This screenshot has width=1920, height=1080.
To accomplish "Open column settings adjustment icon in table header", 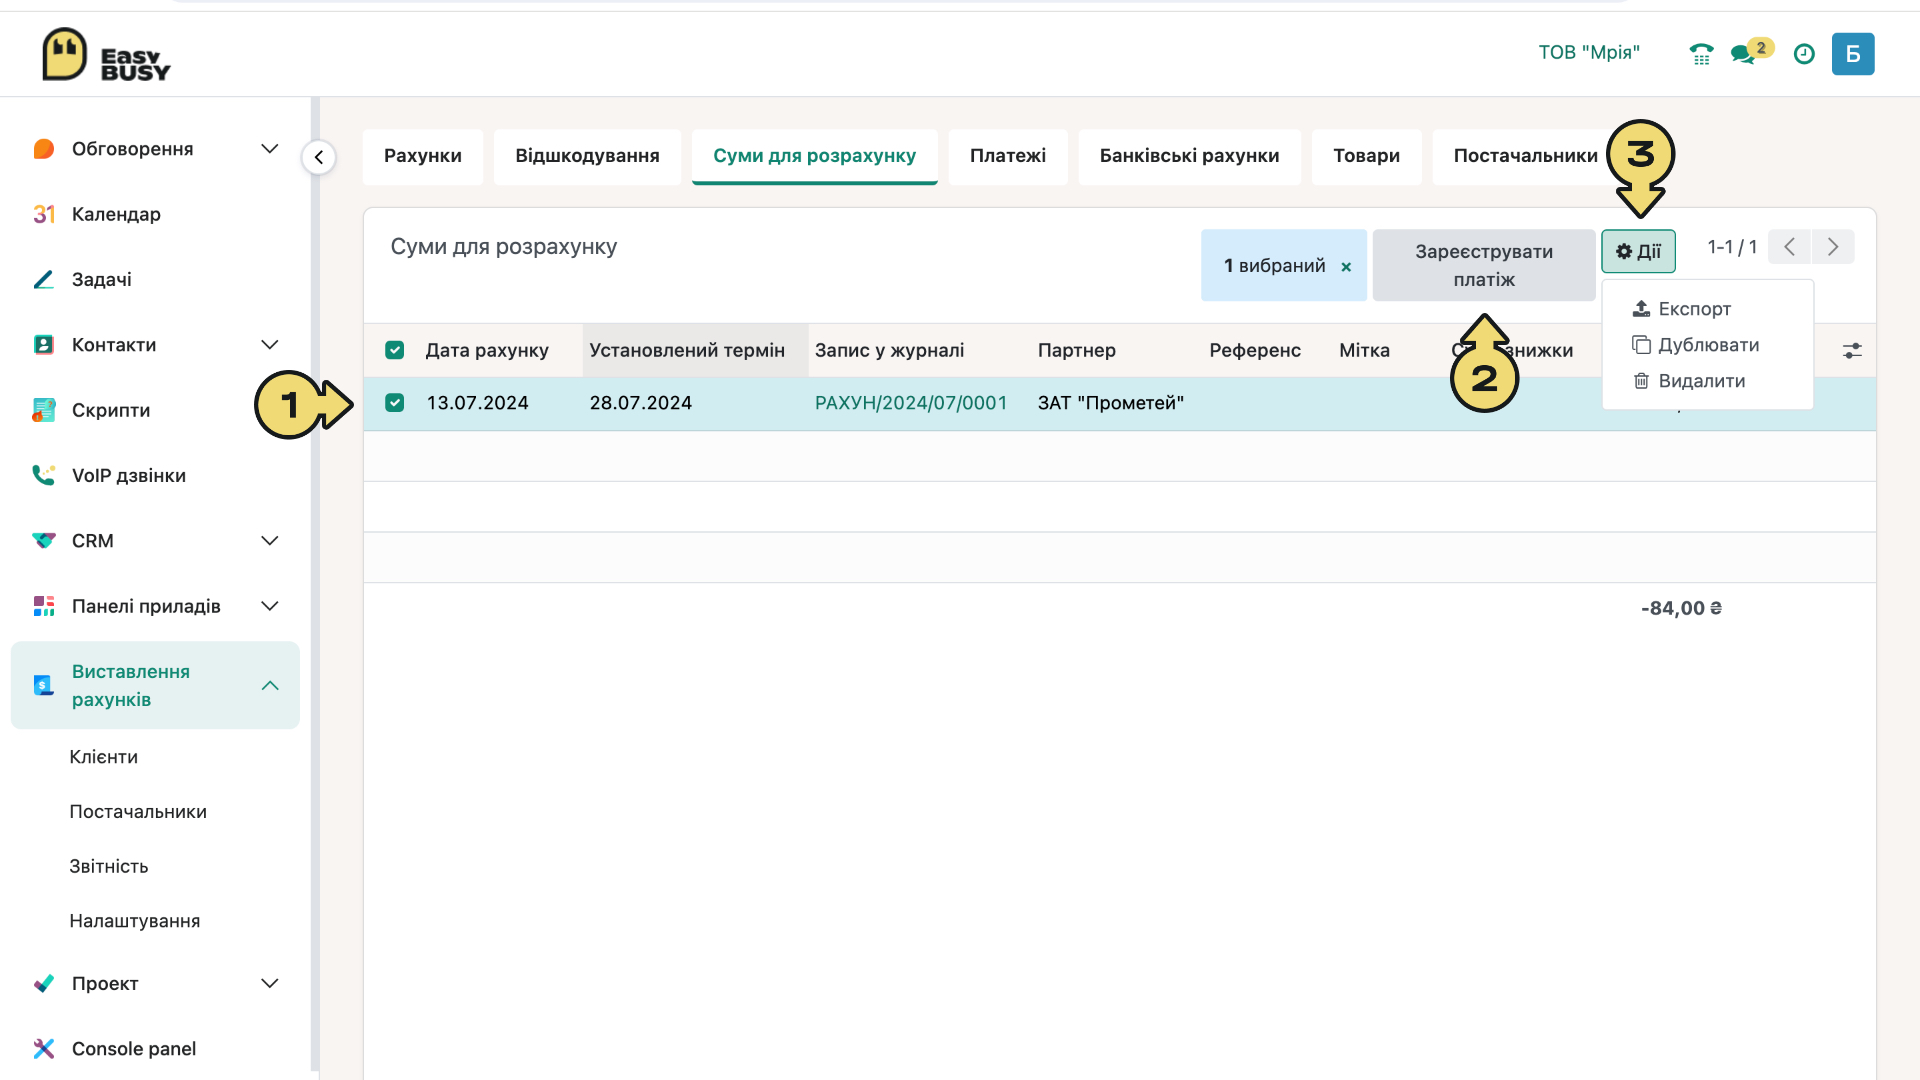I will pos(1852,351).
